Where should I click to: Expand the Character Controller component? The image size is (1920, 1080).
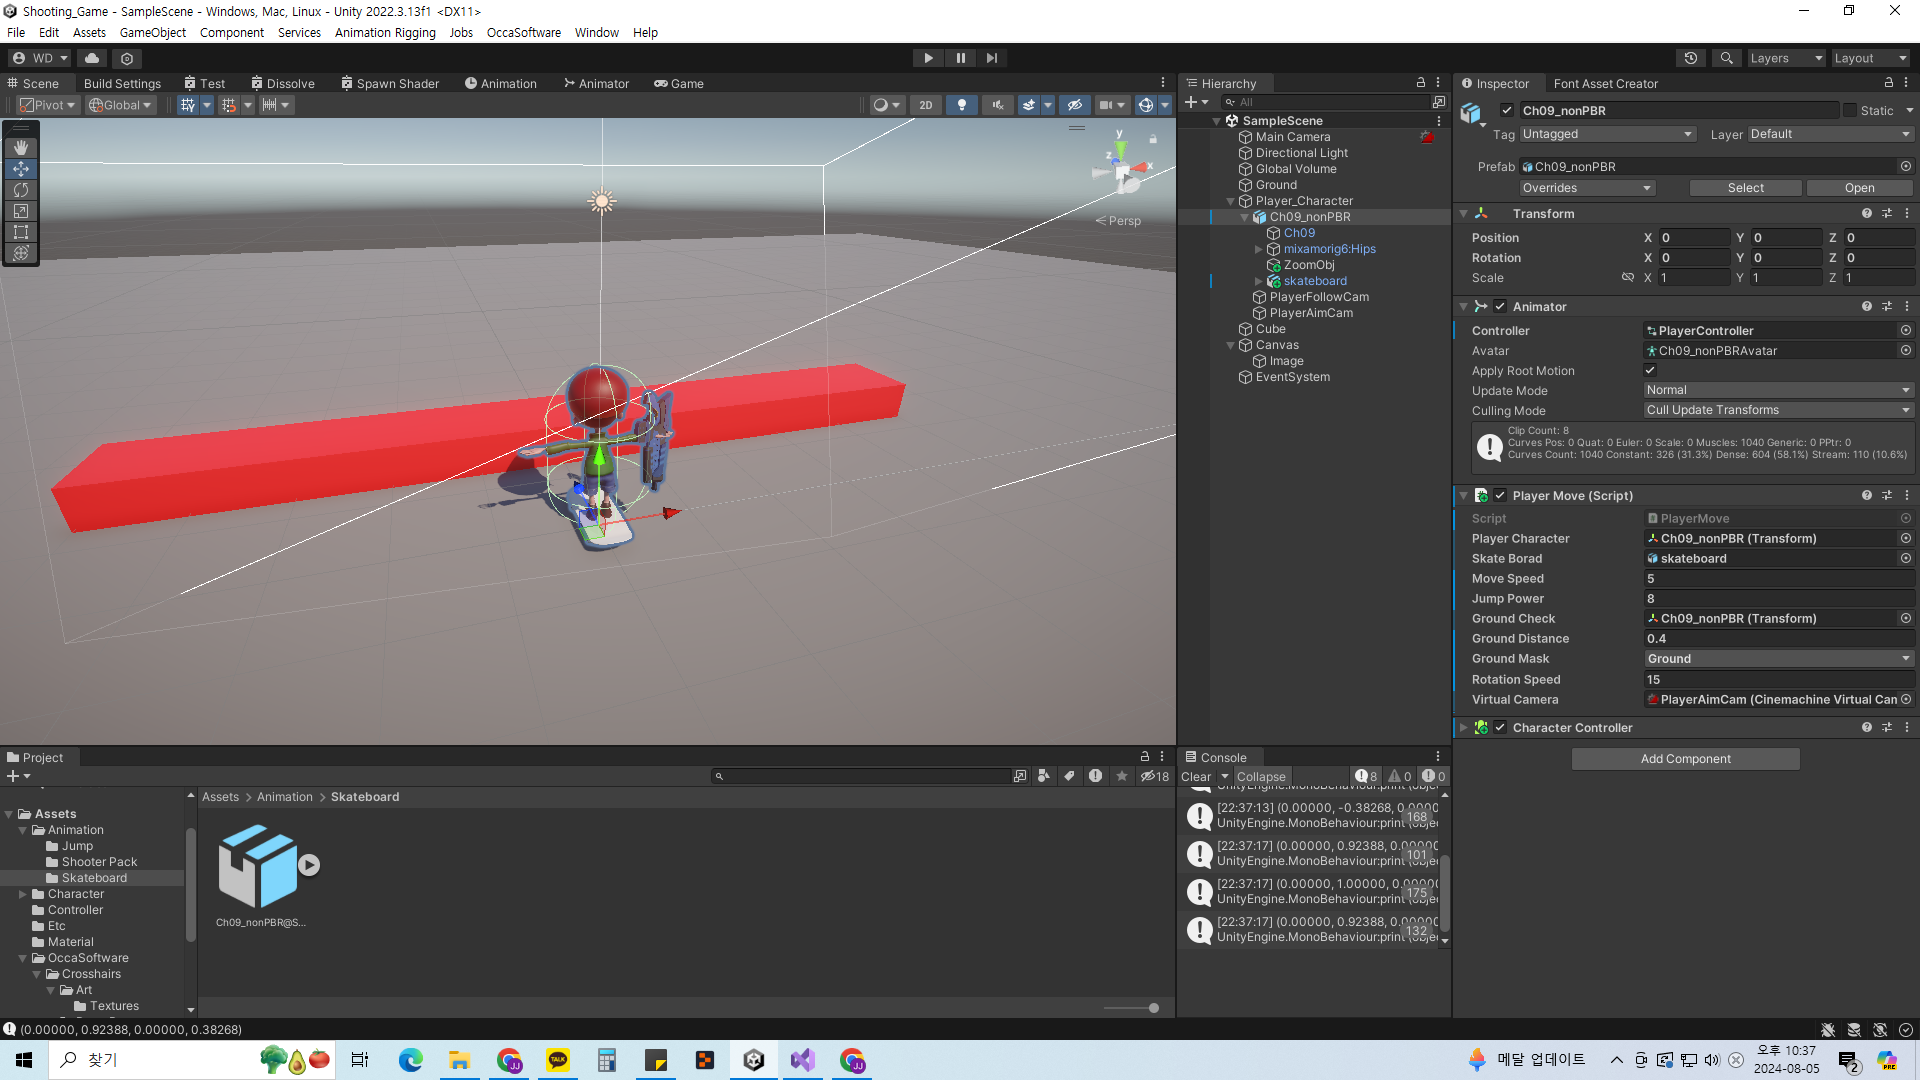pyautogui.click(x=1464, y=728)
